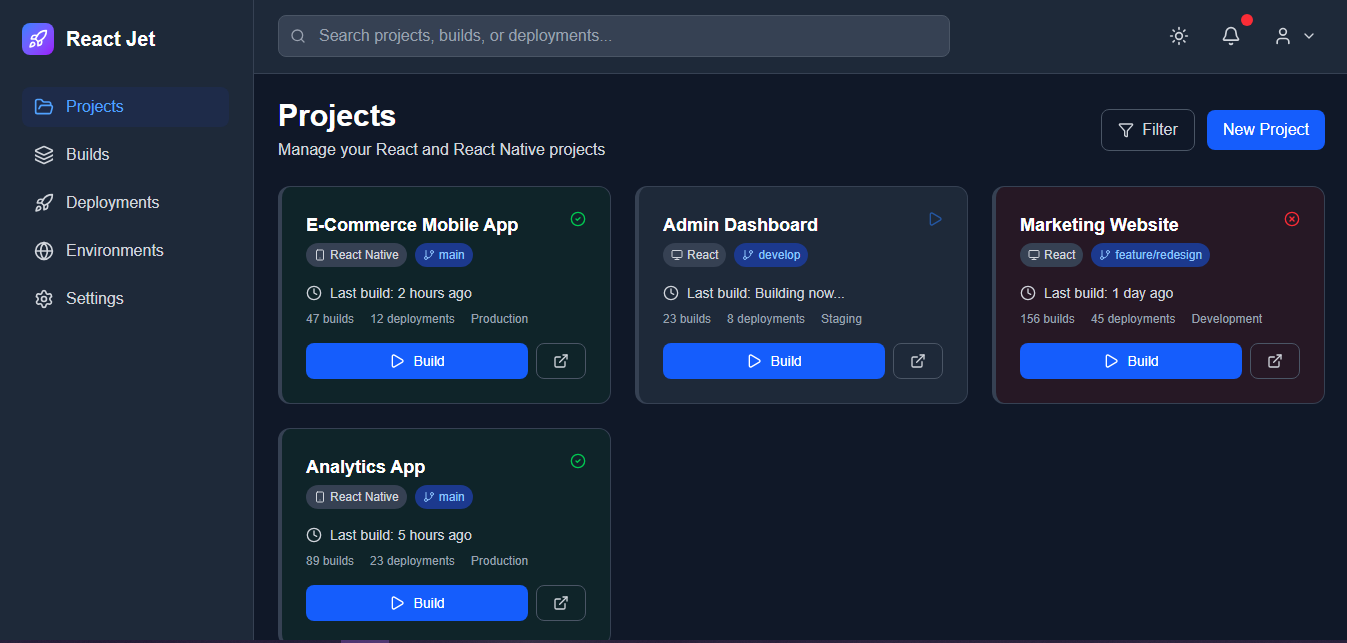Click '156 builds' on Marketing Website
The image size is (1347, 643).
pos(1047,319)
